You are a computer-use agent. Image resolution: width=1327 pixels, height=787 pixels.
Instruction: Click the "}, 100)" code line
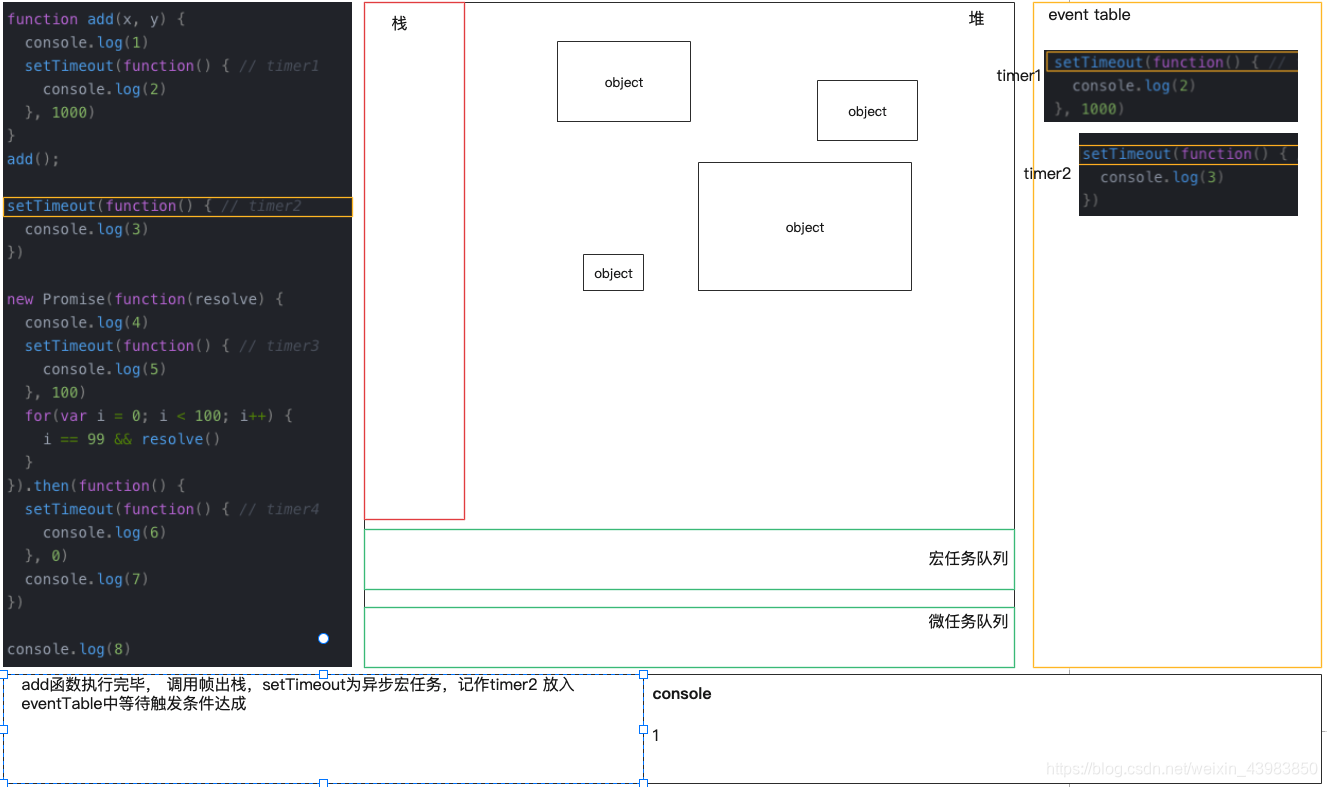[x=55, y=392]
